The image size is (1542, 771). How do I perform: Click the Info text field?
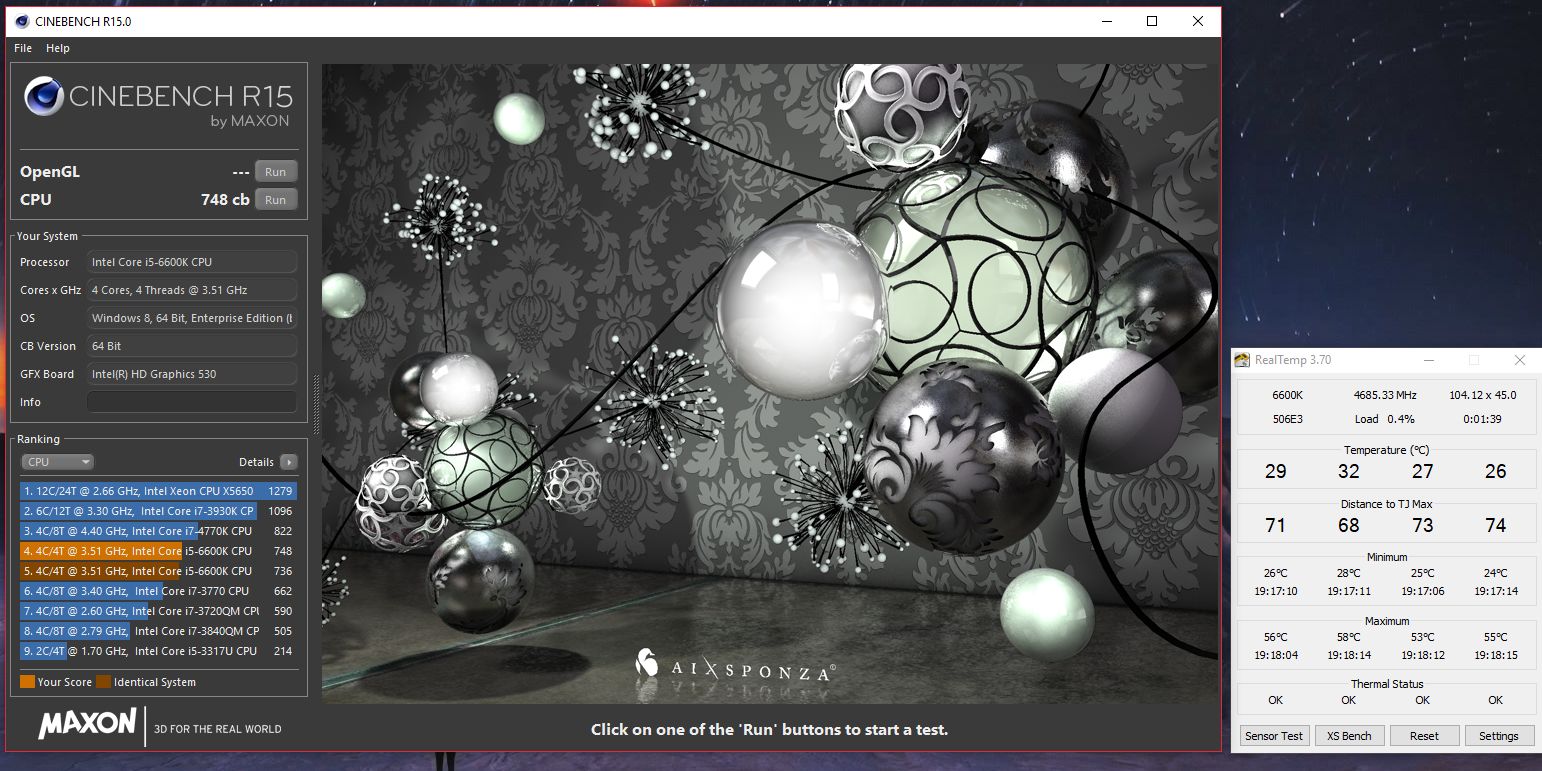coord(192,402)
